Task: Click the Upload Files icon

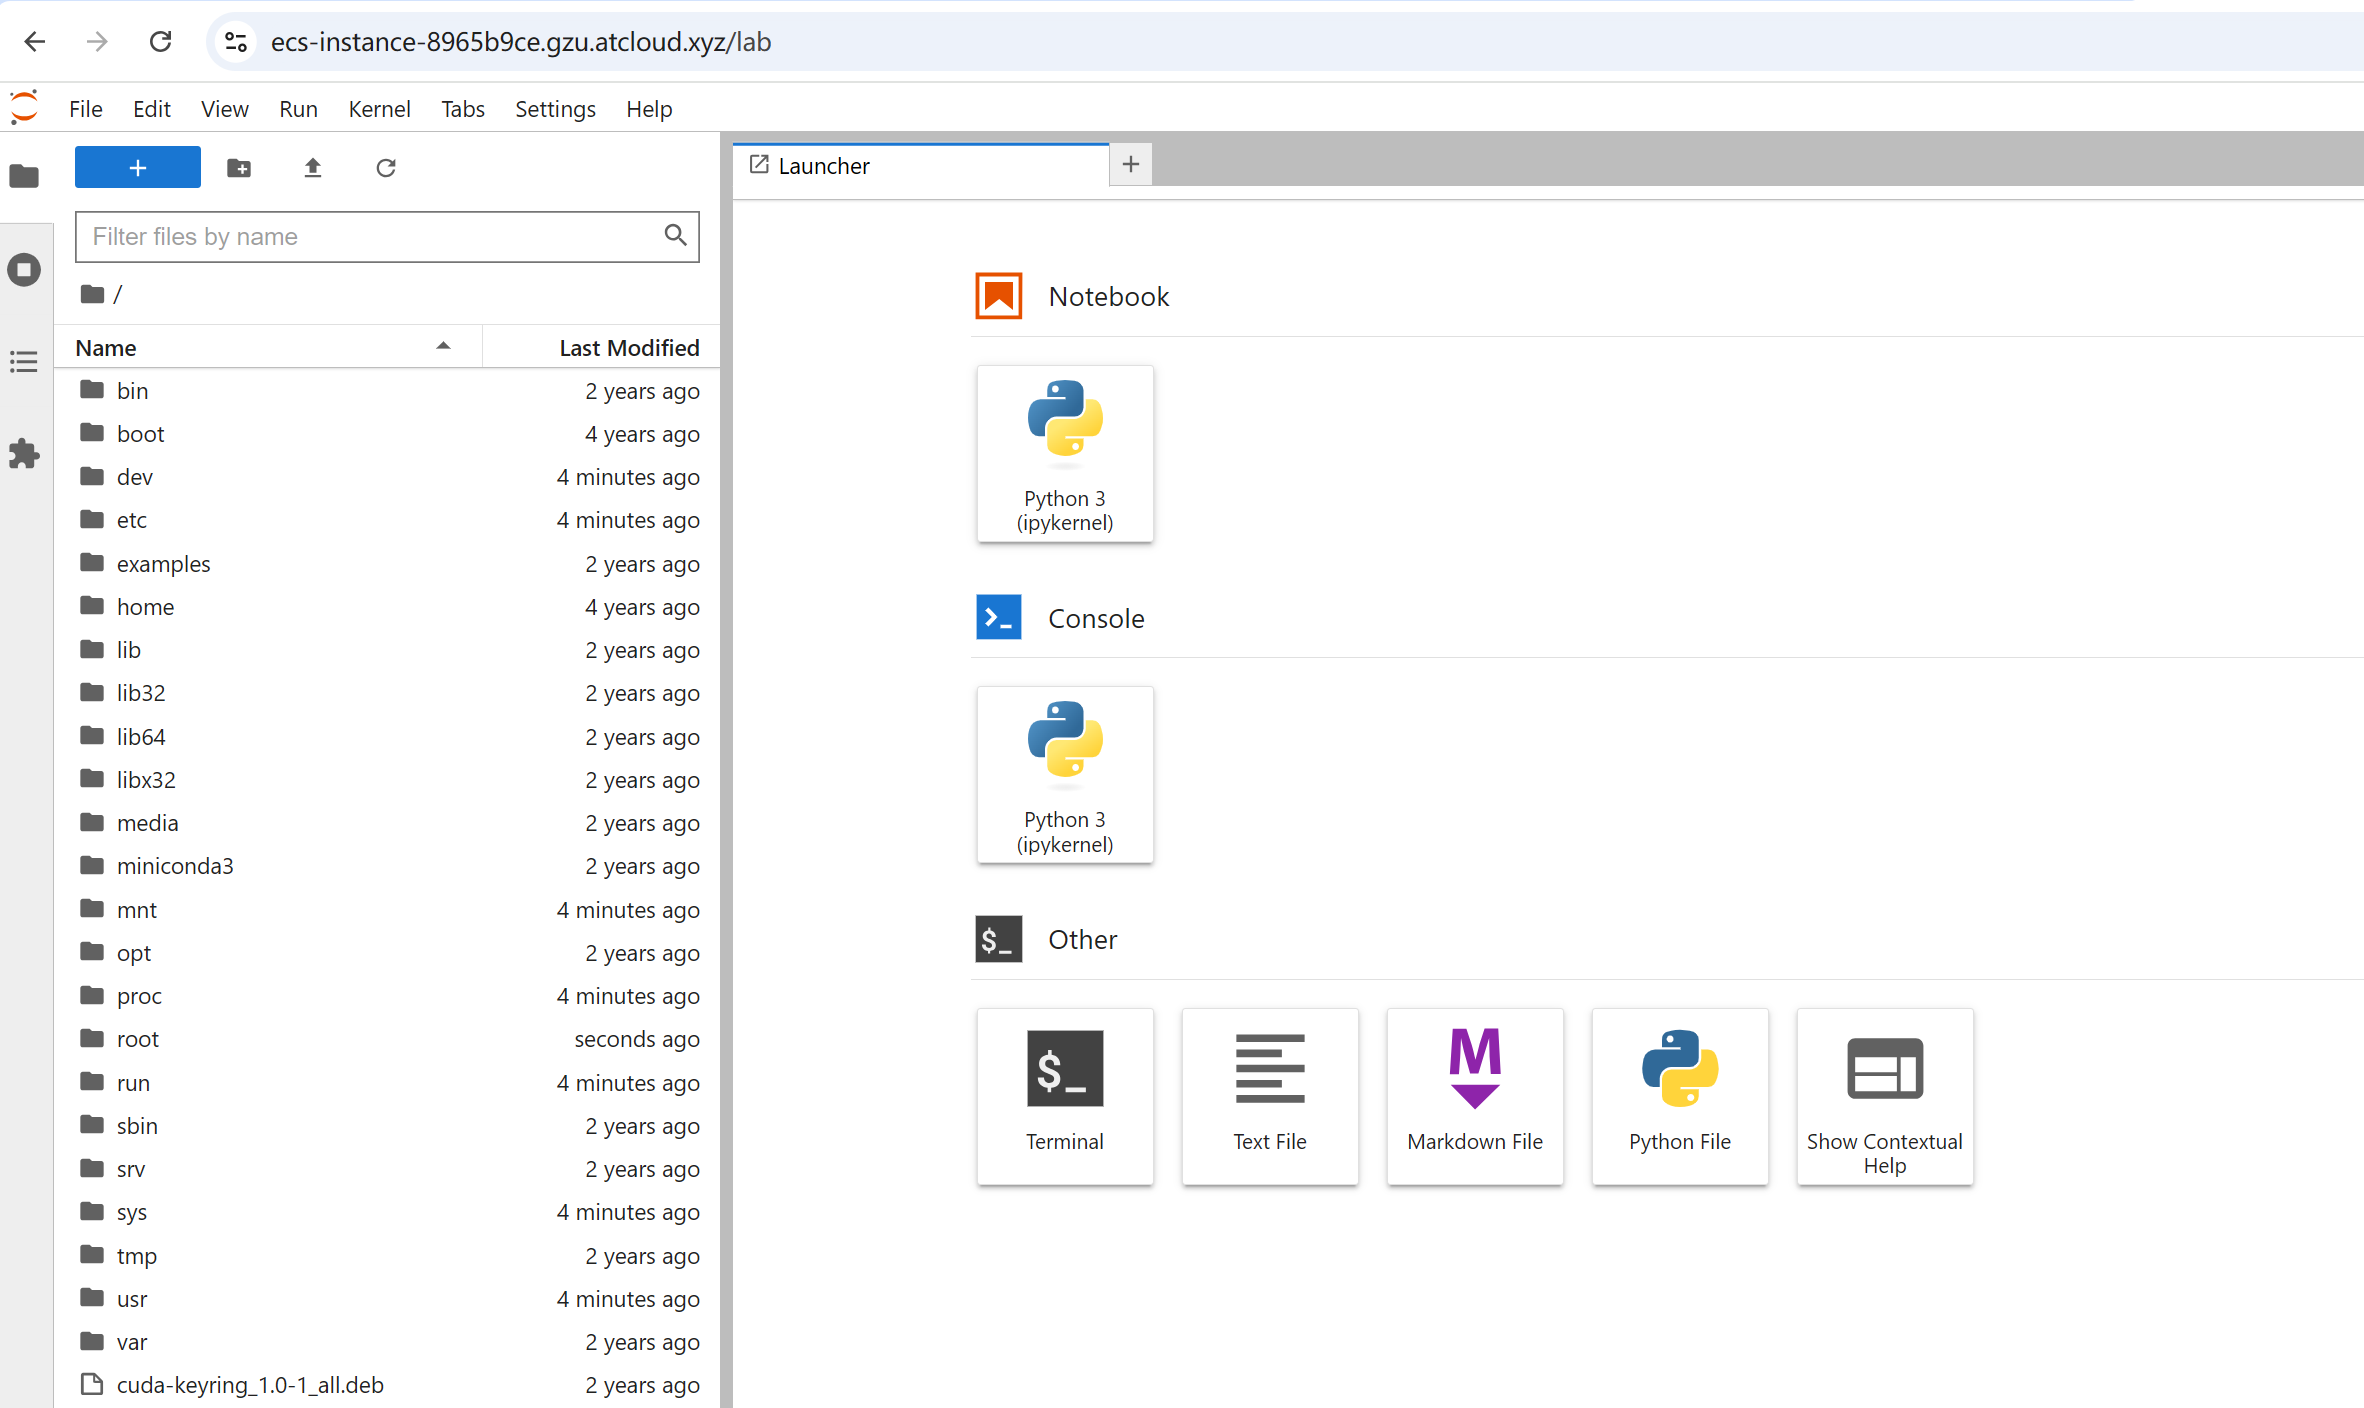Action: pyautogui.click(x=312, y=168)
